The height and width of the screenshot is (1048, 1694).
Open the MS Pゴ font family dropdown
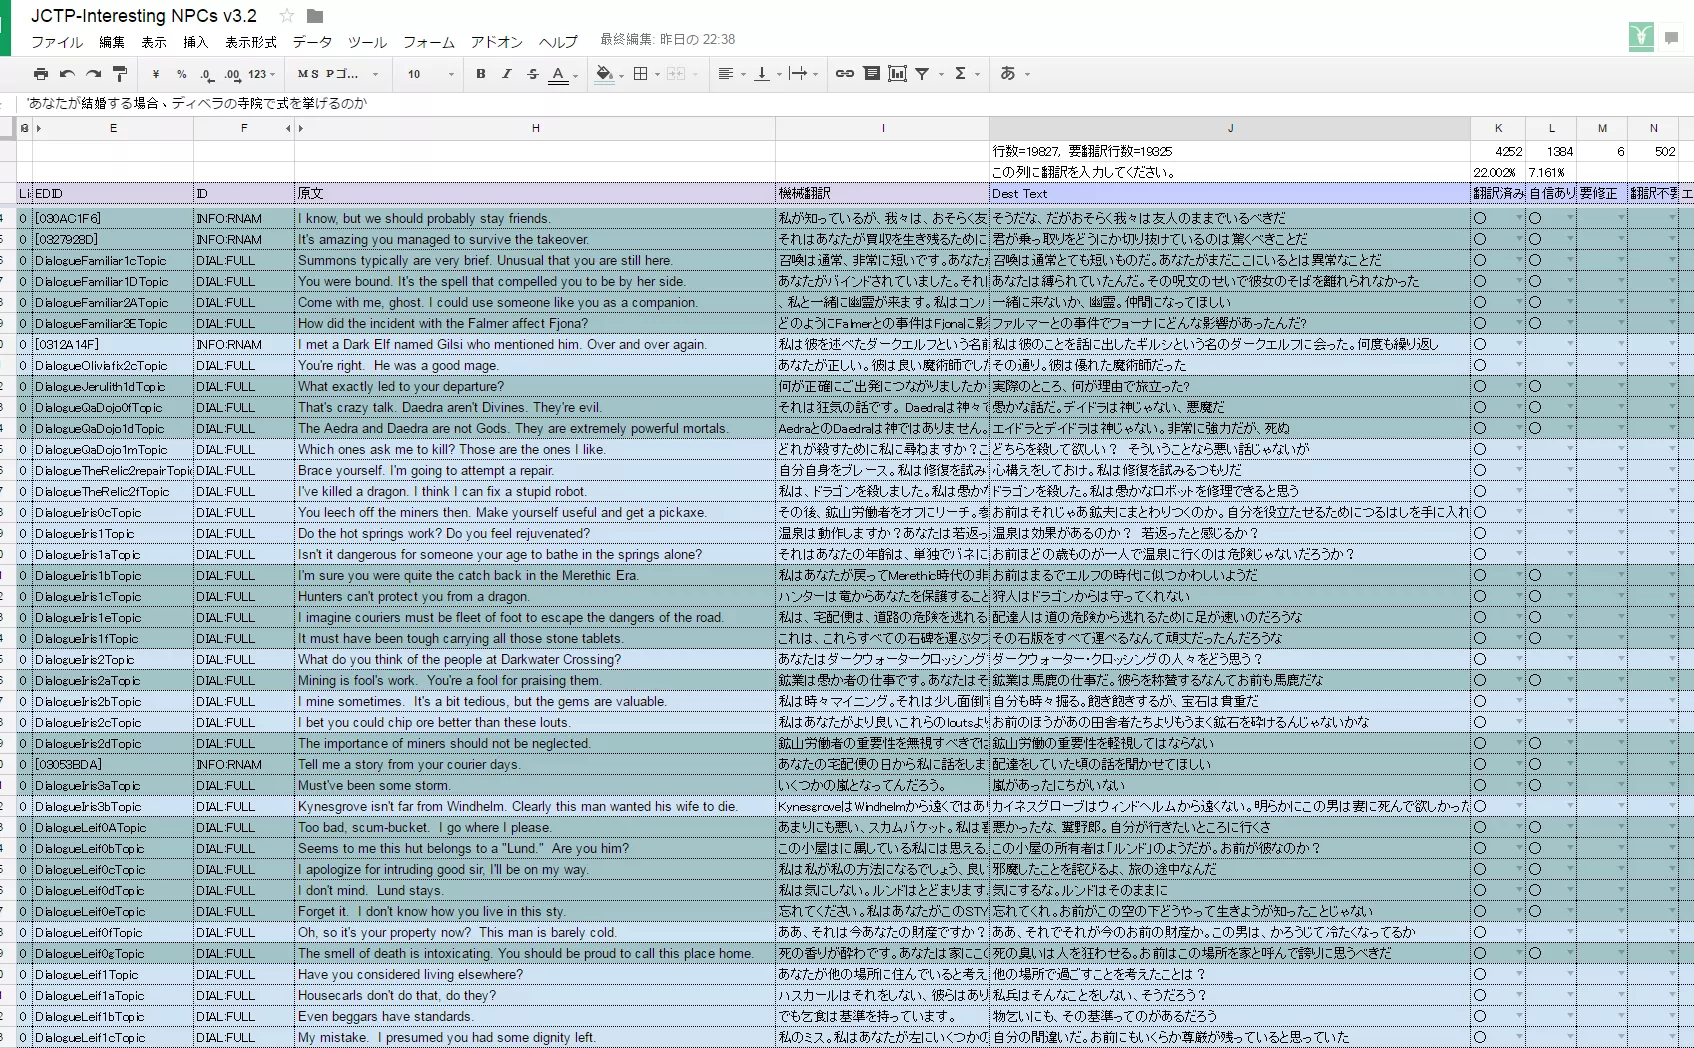click(x=338, y=74)
